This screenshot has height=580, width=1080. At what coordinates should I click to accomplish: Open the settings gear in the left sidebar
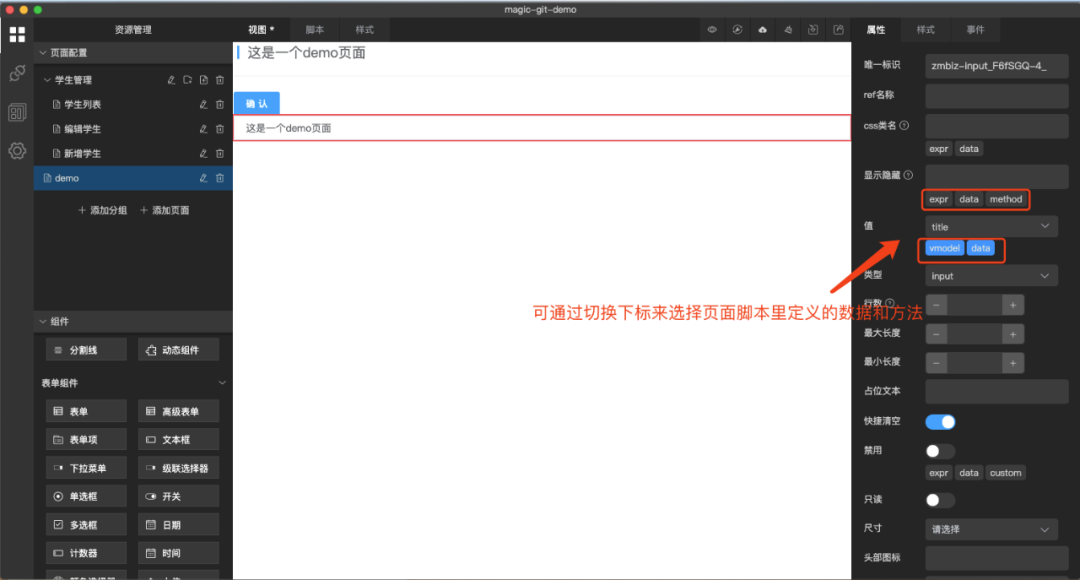pos(16,150)
